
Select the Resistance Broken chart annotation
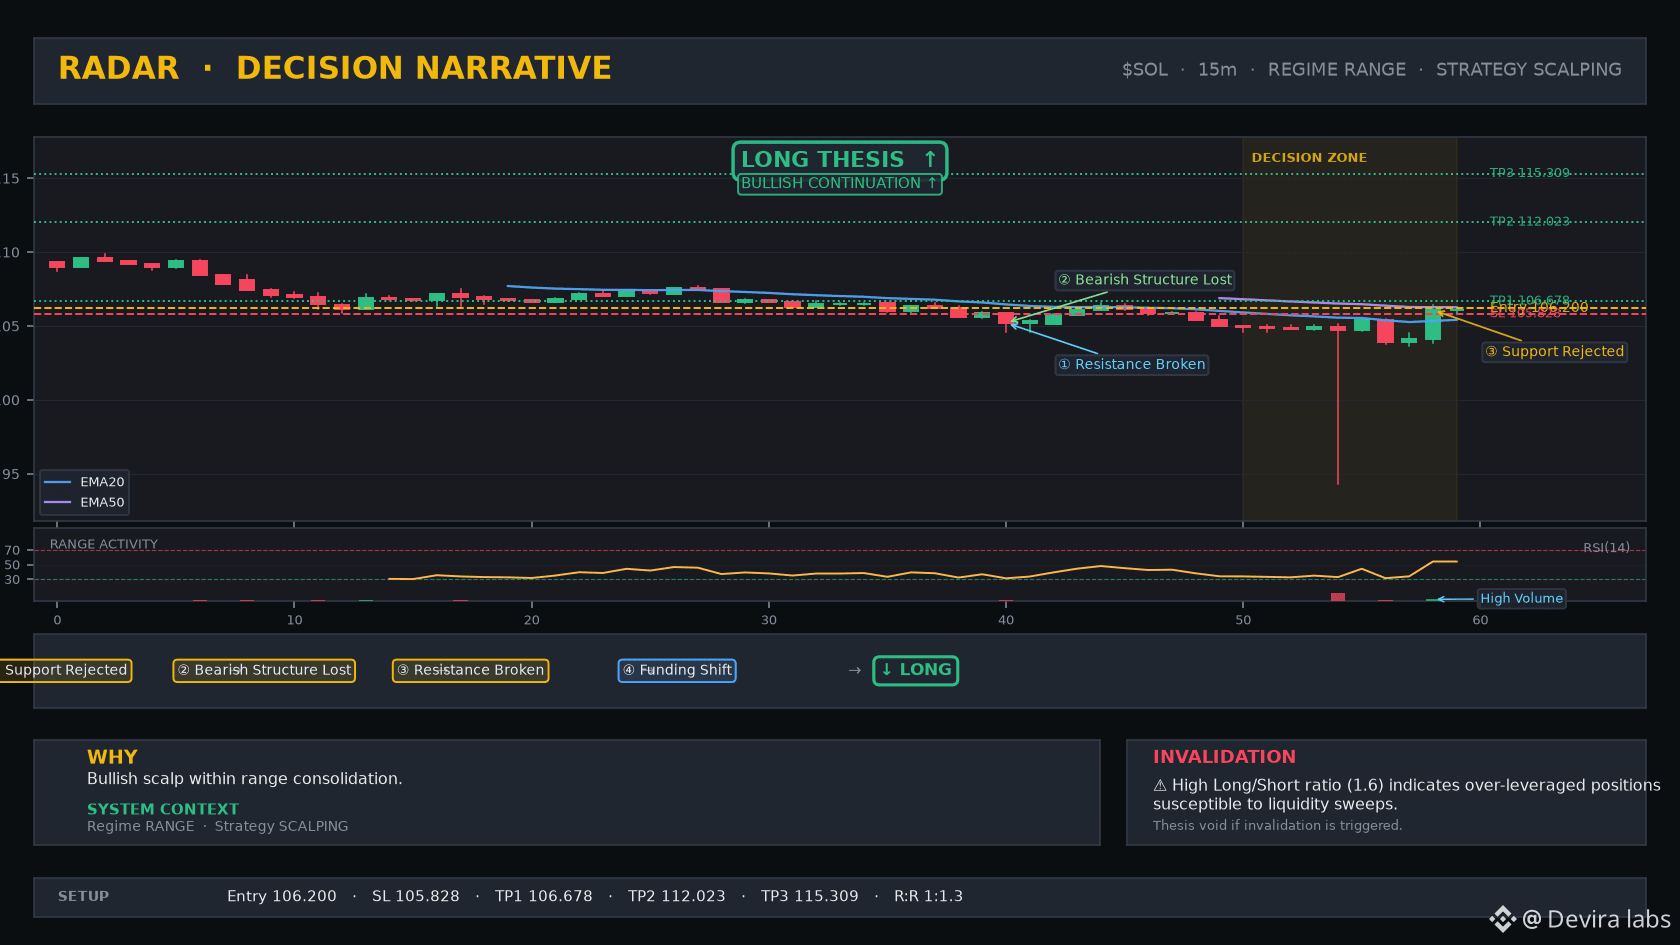tap(1132, 365)
